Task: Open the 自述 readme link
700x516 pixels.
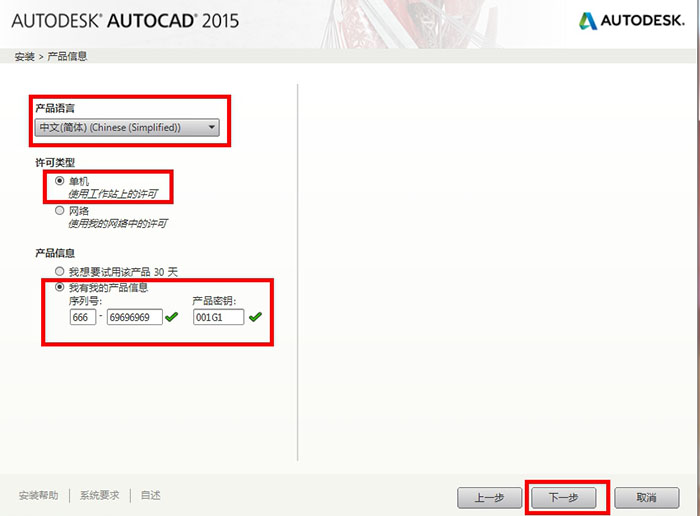Action: 150,495
